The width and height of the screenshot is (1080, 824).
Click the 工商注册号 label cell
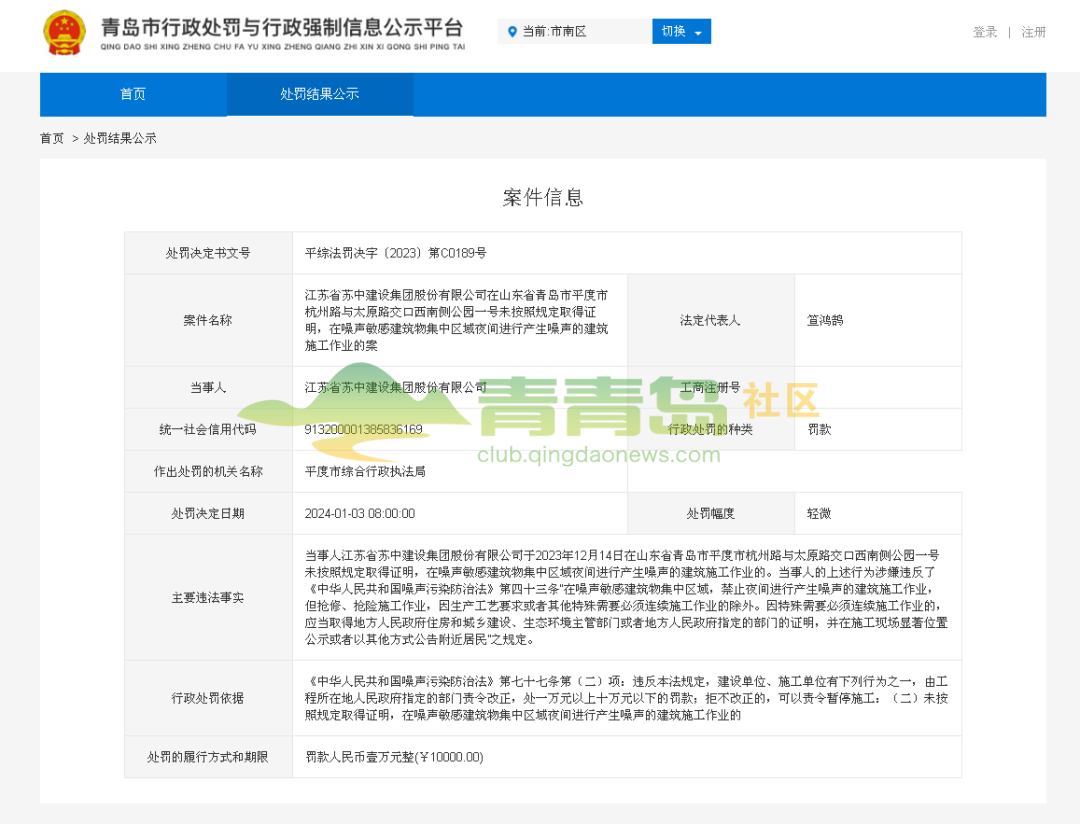[710, 387]
